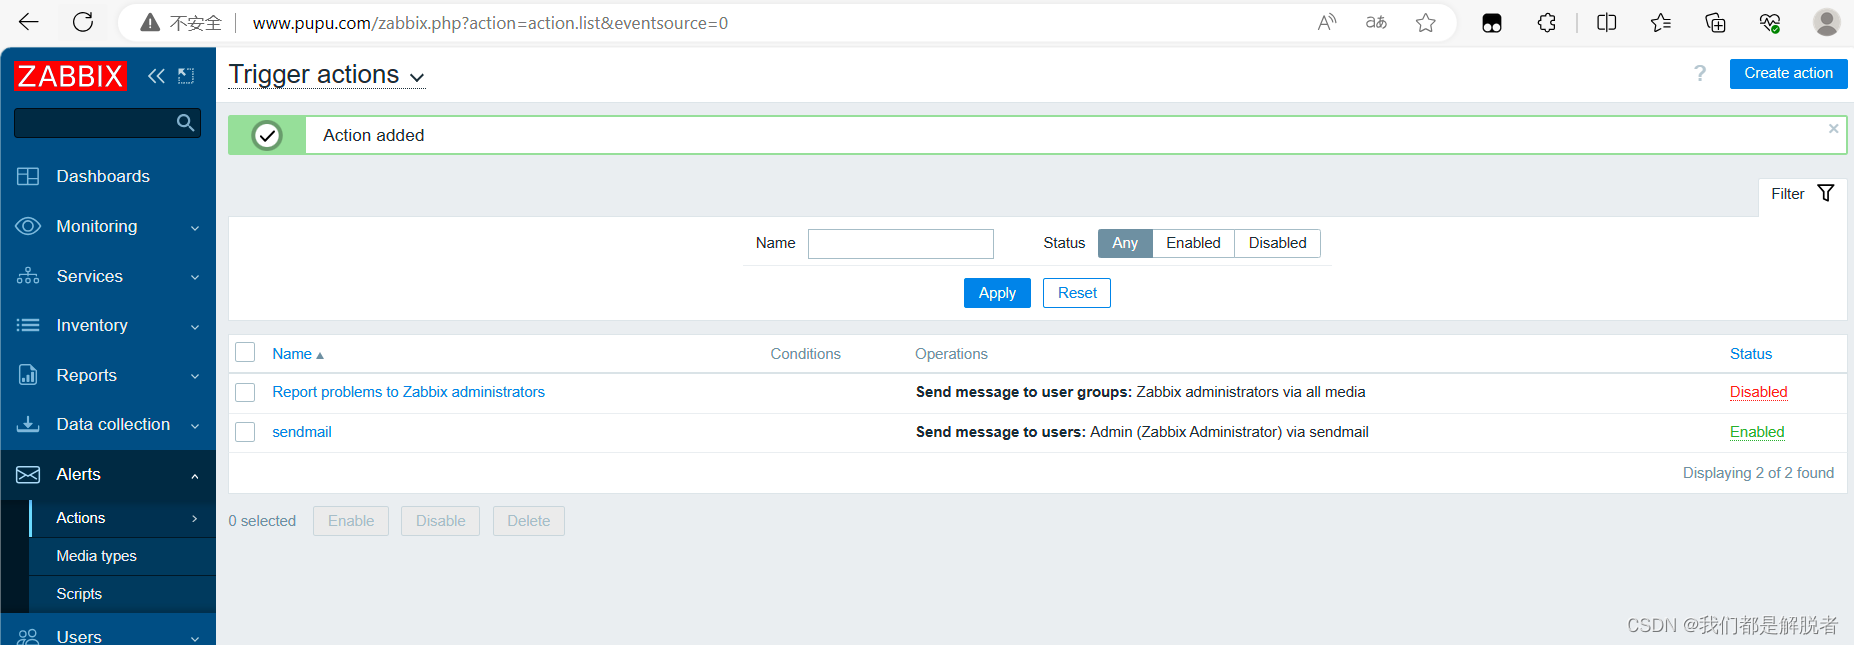Open the browser profile avatar
1854x645 pixels.
1827,22
